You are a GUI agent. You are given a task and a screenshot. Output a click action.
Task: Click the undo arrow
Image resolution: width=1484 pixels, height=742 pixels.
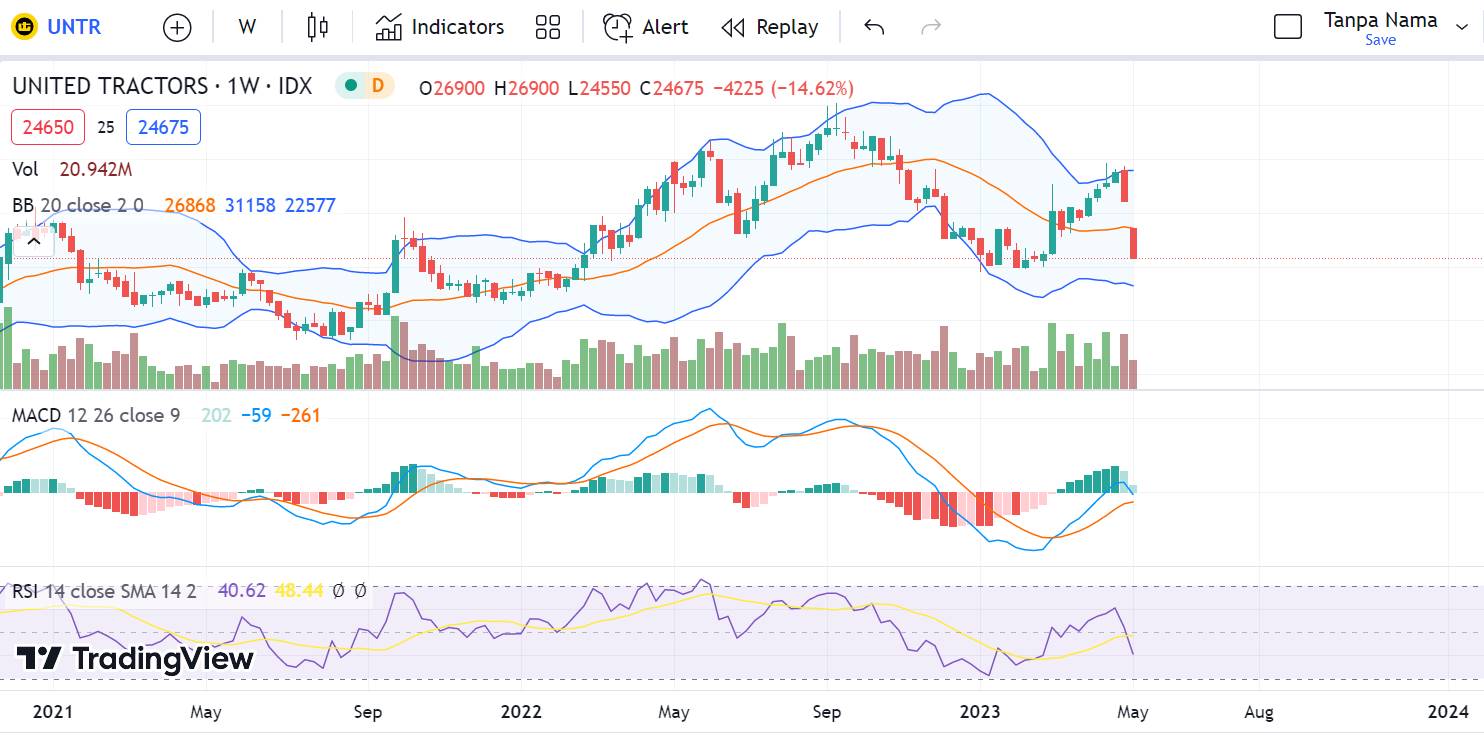(x=874, y=27)
